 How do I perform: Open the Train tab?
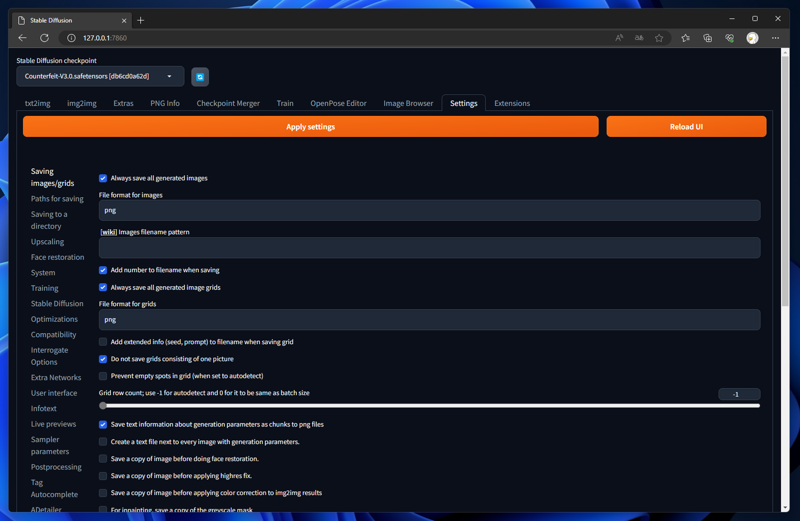point(285,103)
